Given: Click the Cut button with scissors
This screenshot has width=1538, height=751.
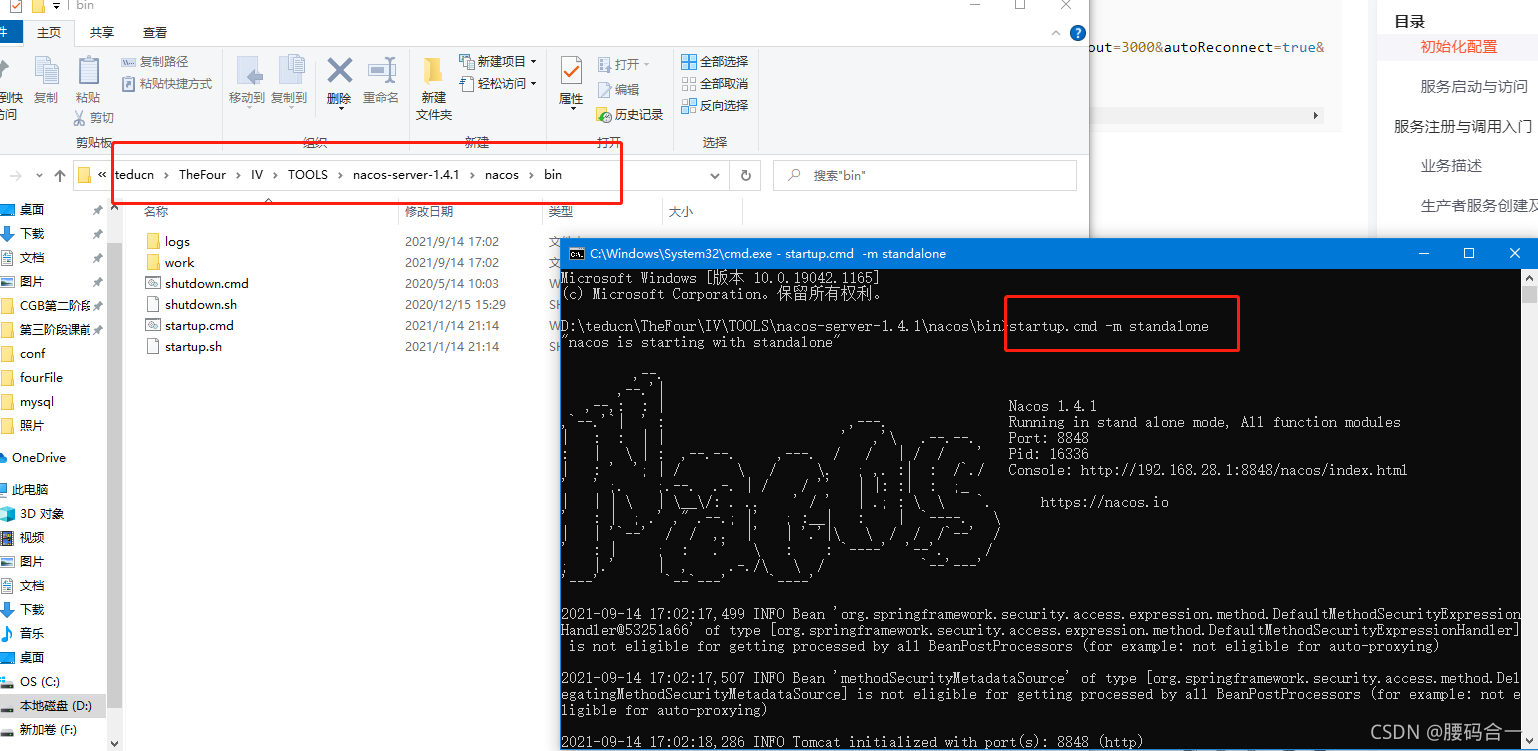Looking at the screenshot, I should click(x=93, y=118).
